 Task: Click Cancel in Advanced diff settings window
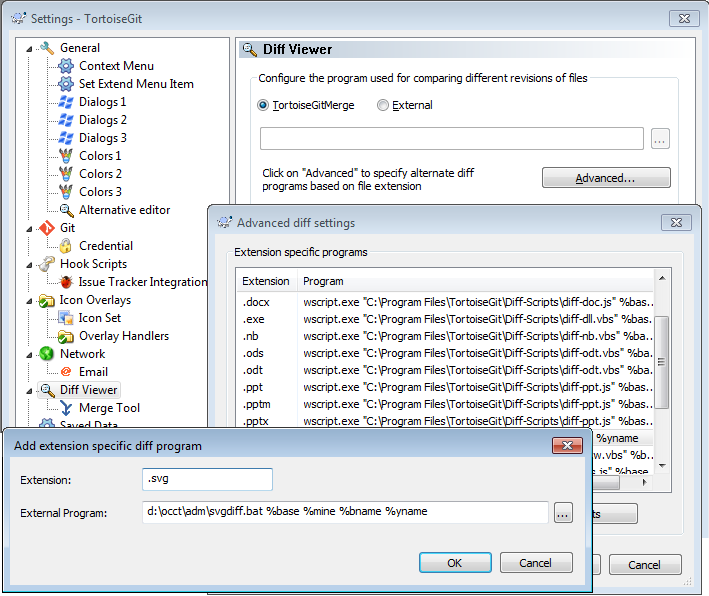[645, 565]
